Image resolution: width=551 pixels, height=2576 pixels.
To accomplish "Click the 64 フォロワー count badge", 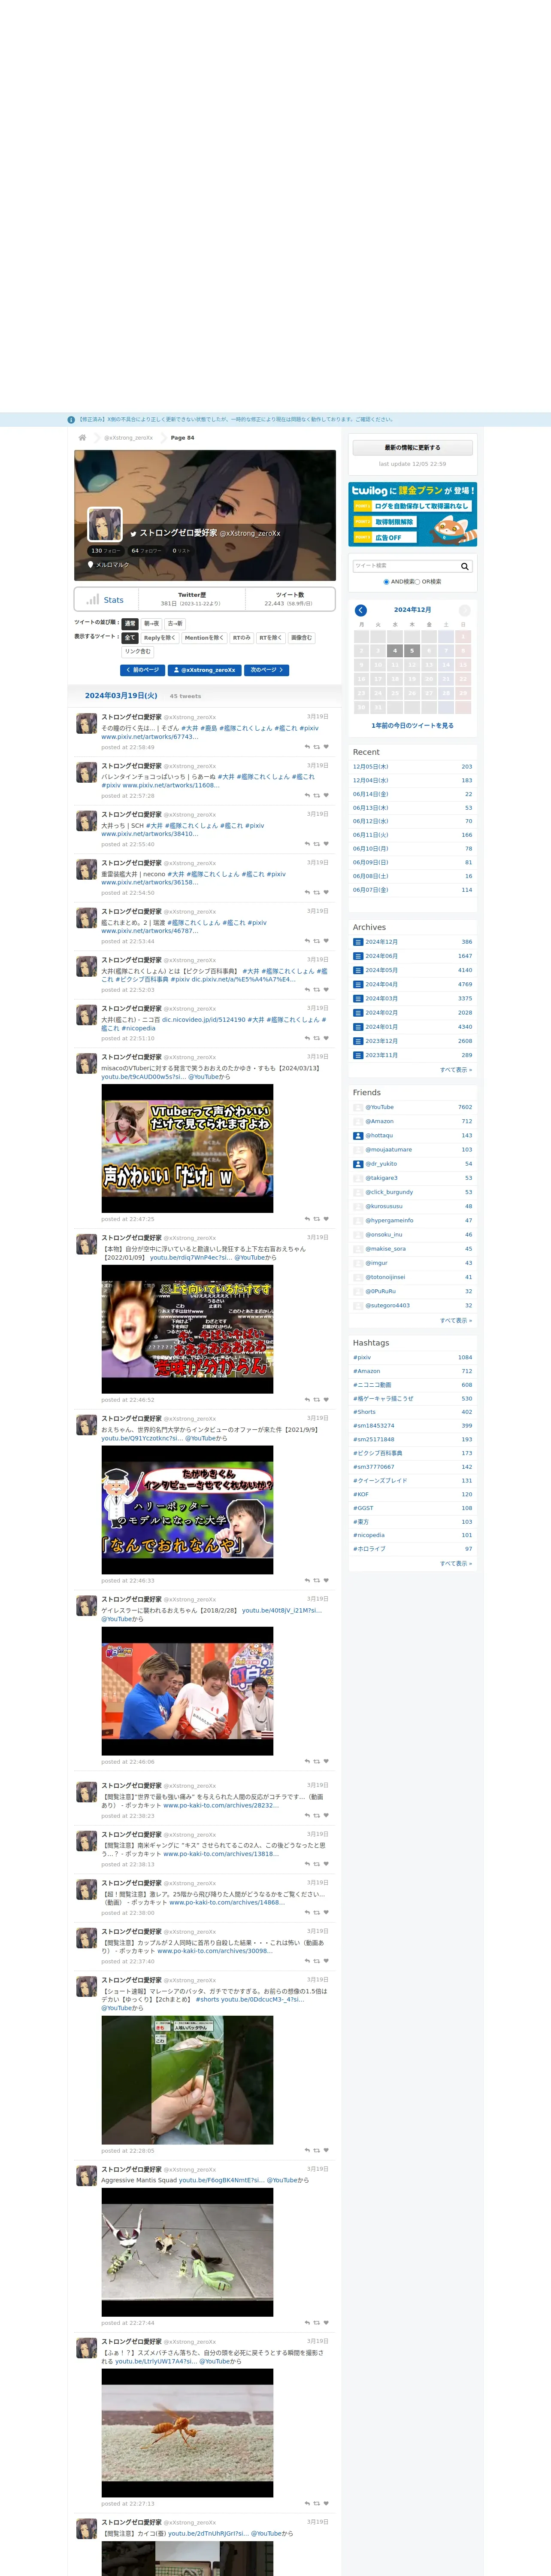I will point(146,550).
